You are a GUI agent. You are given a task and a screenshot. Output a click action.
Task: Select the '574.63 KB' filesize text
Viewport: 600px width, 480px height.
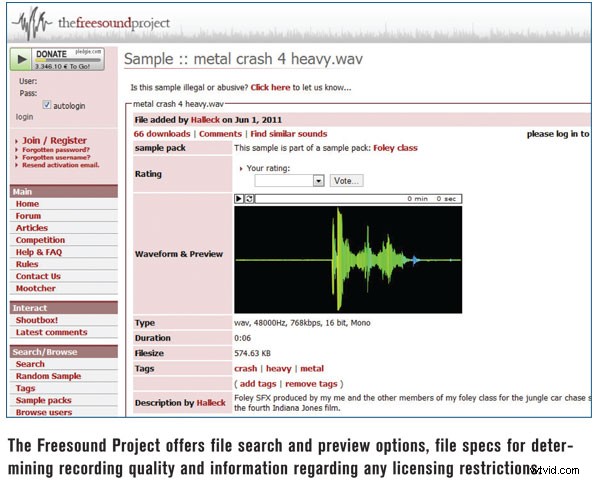[252, 353]
